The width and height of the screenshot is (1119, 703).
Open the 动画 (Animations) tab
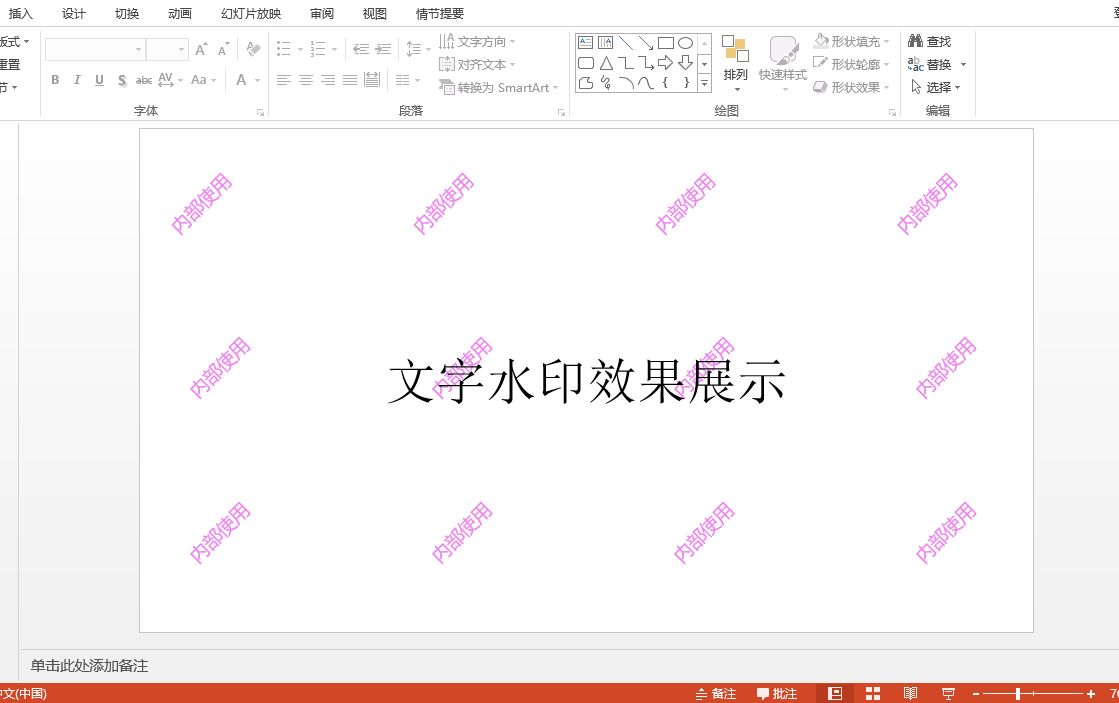point(180,14)
